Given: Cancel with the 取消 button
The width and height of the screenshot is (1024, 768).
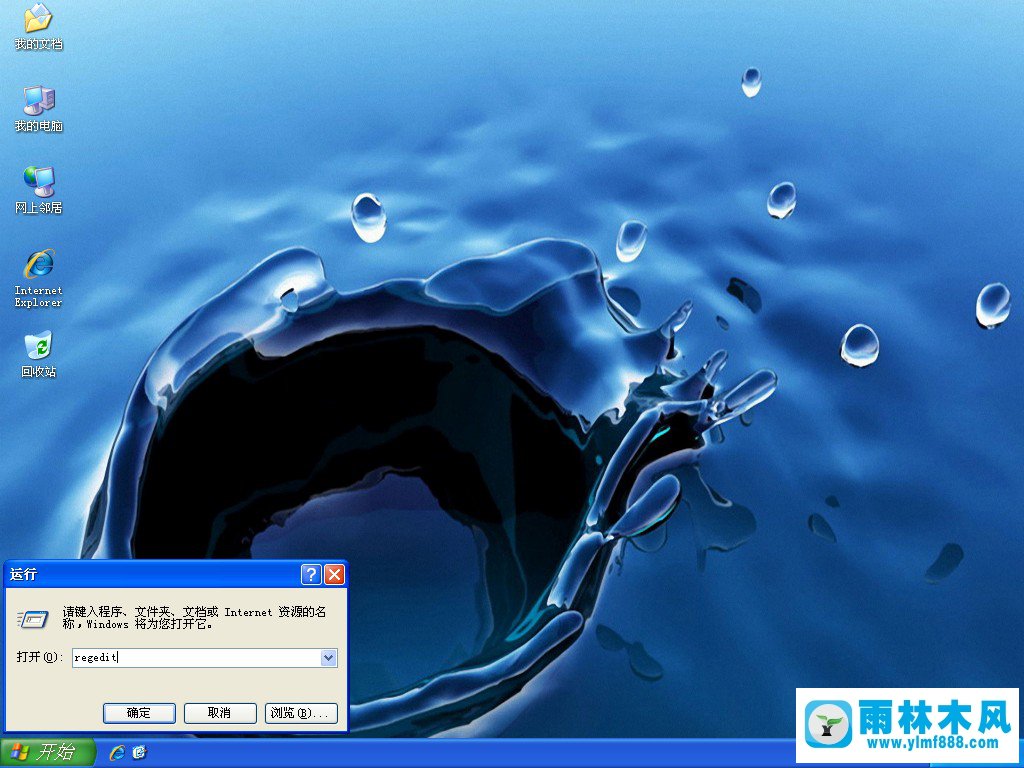Looking at the screenshot, I should coord(220,713).
